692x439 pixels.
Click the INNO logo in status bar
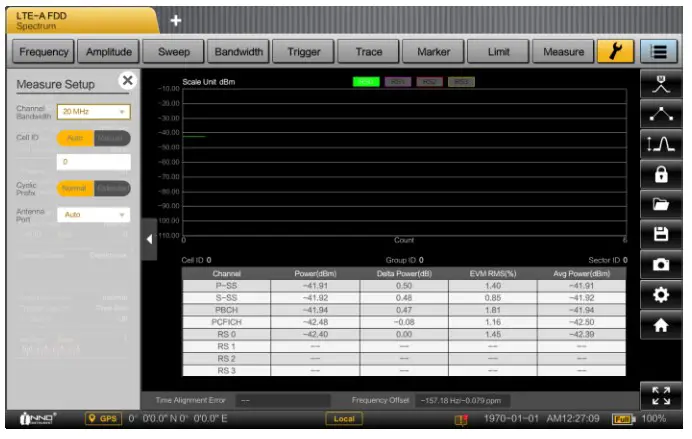(x=38, y=418)
